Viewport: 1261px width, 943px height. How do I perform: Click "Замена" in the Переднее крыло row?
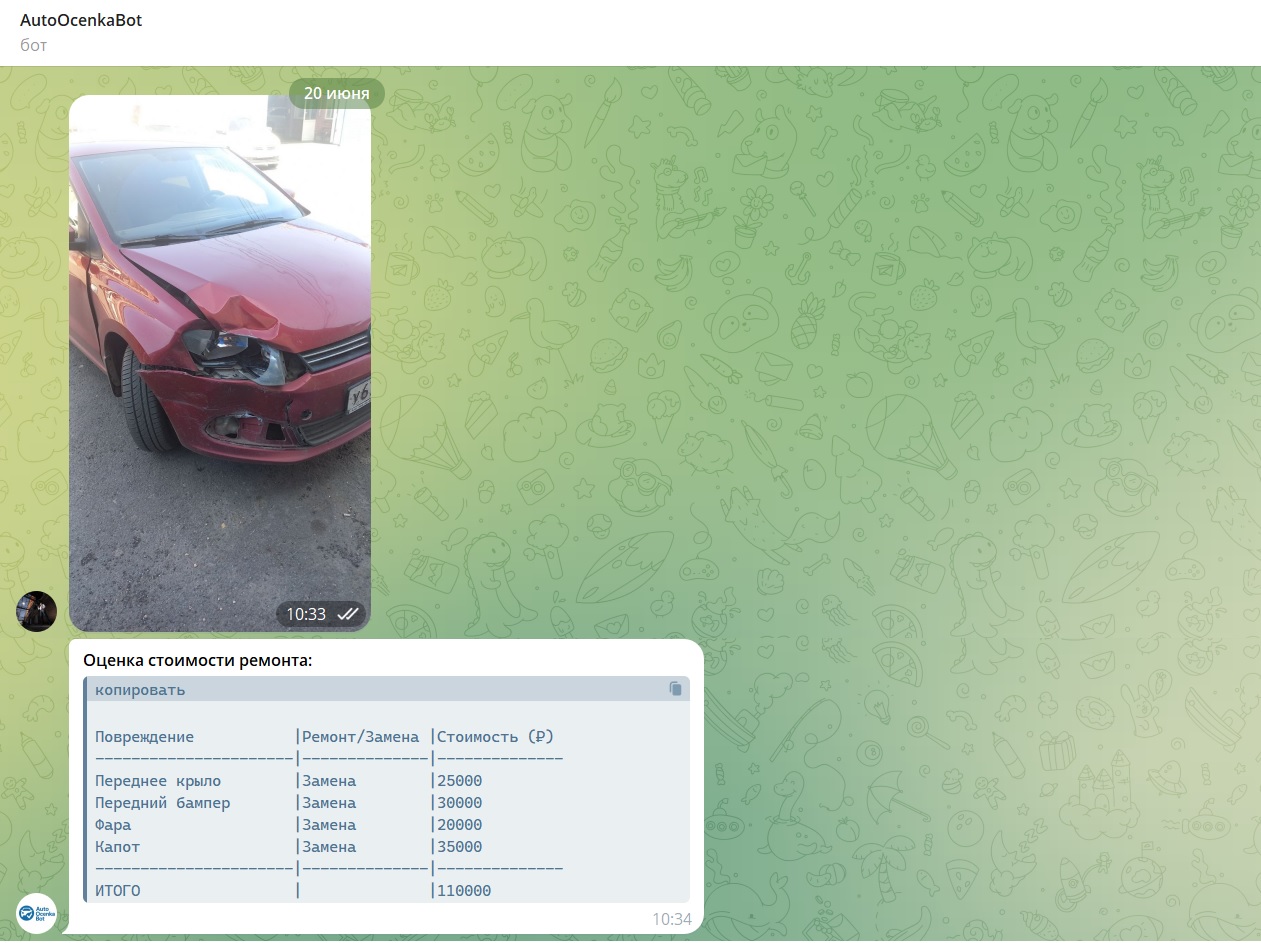tap(329, 781)
